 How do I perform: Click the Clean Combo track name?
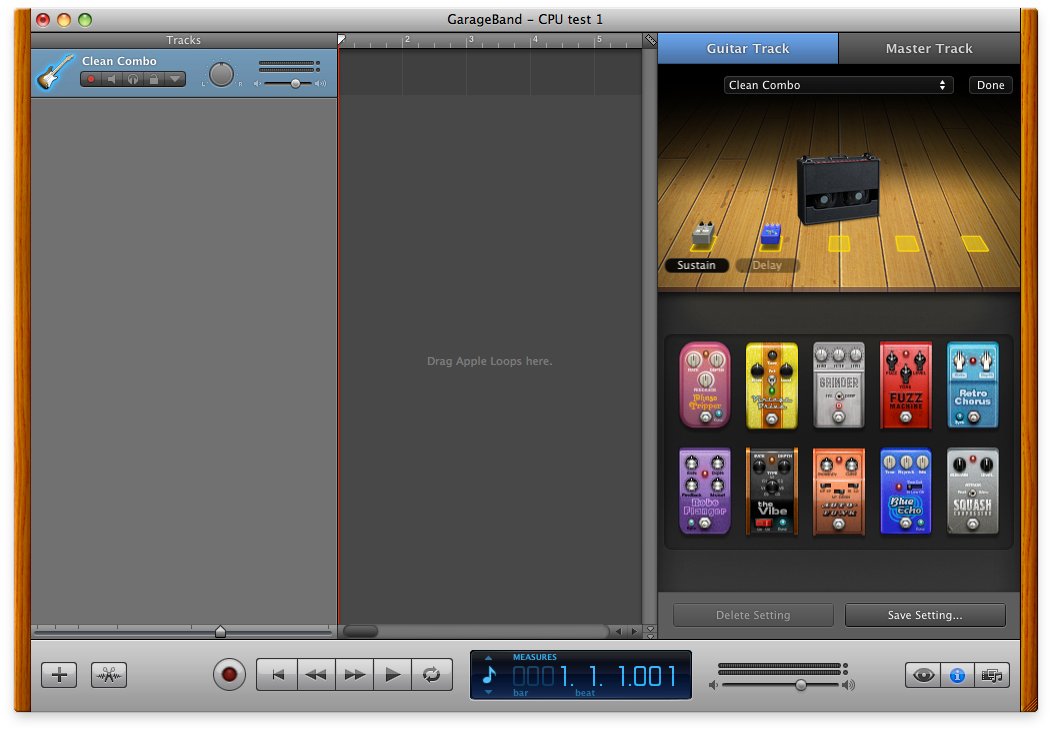(x=119, y=61)
